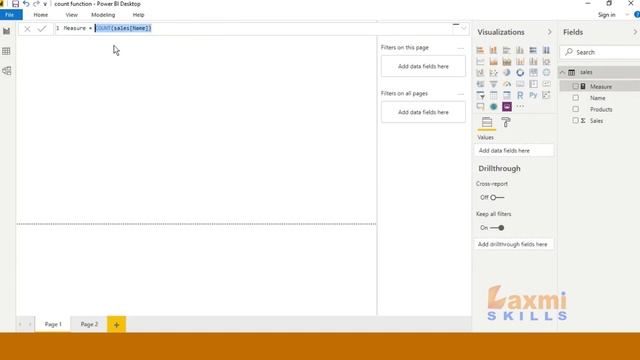Select the Stacked column chart visual
Image resolution: width=640 pixels, height=360 pixels.
click(x=493, y=50)
